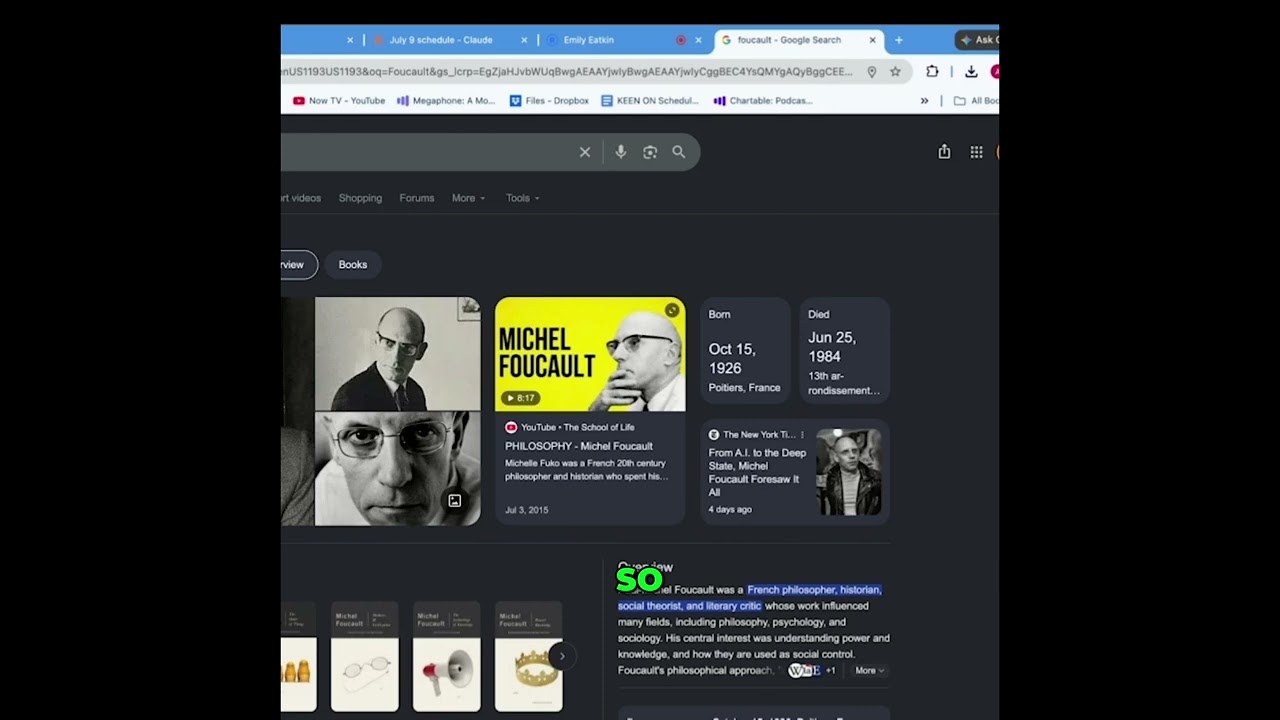Click the location pin icon in address bar
The height and width of the screenshot is (720, 1280).
[x=872, y=72]
